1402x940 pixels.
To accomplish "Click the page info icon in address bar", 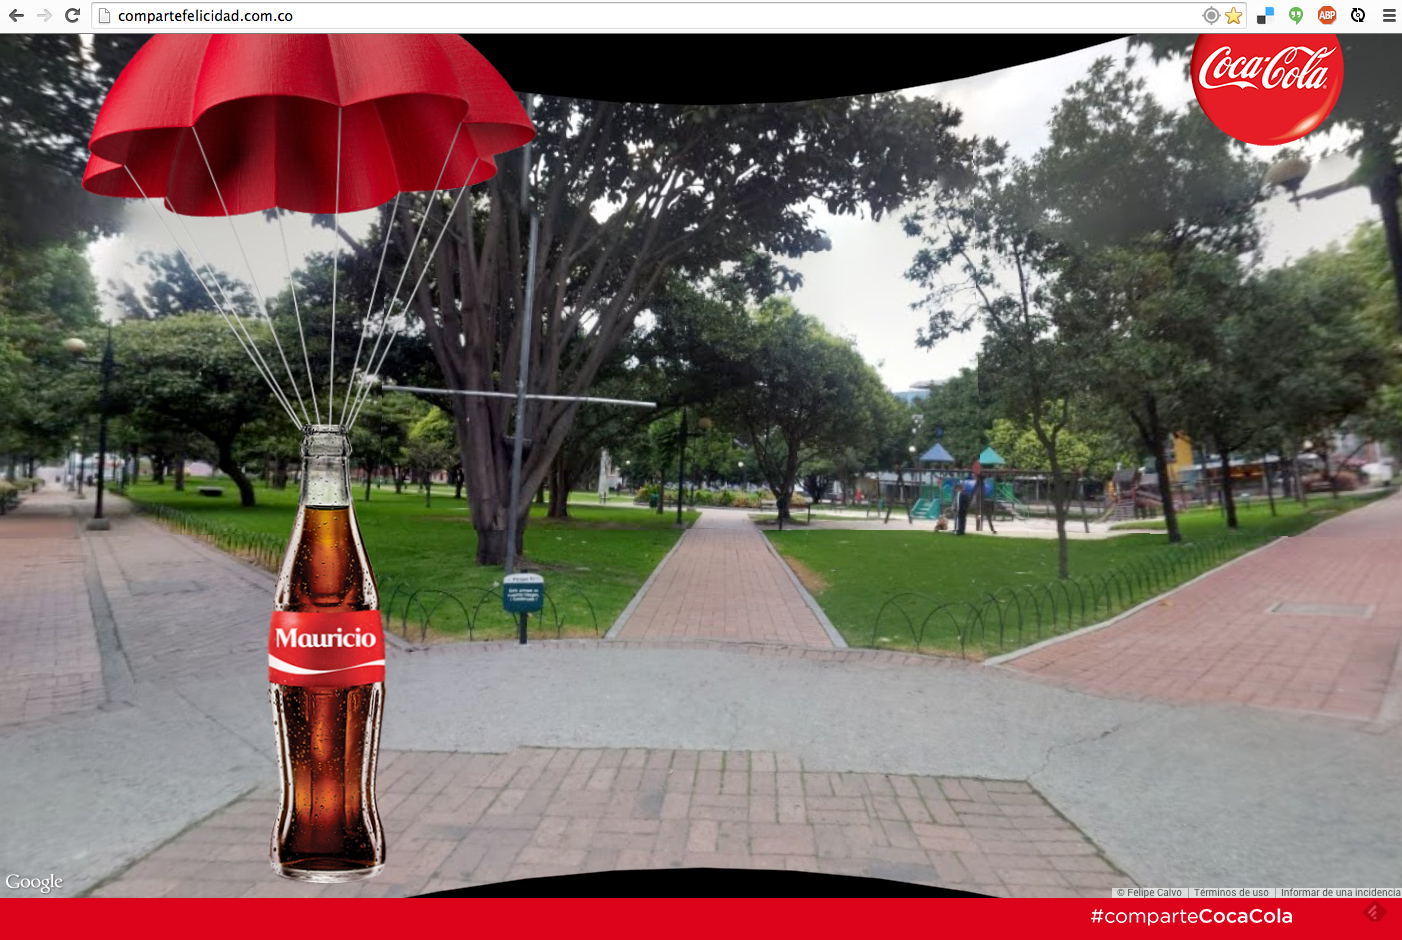I will [x=104, y=15].
